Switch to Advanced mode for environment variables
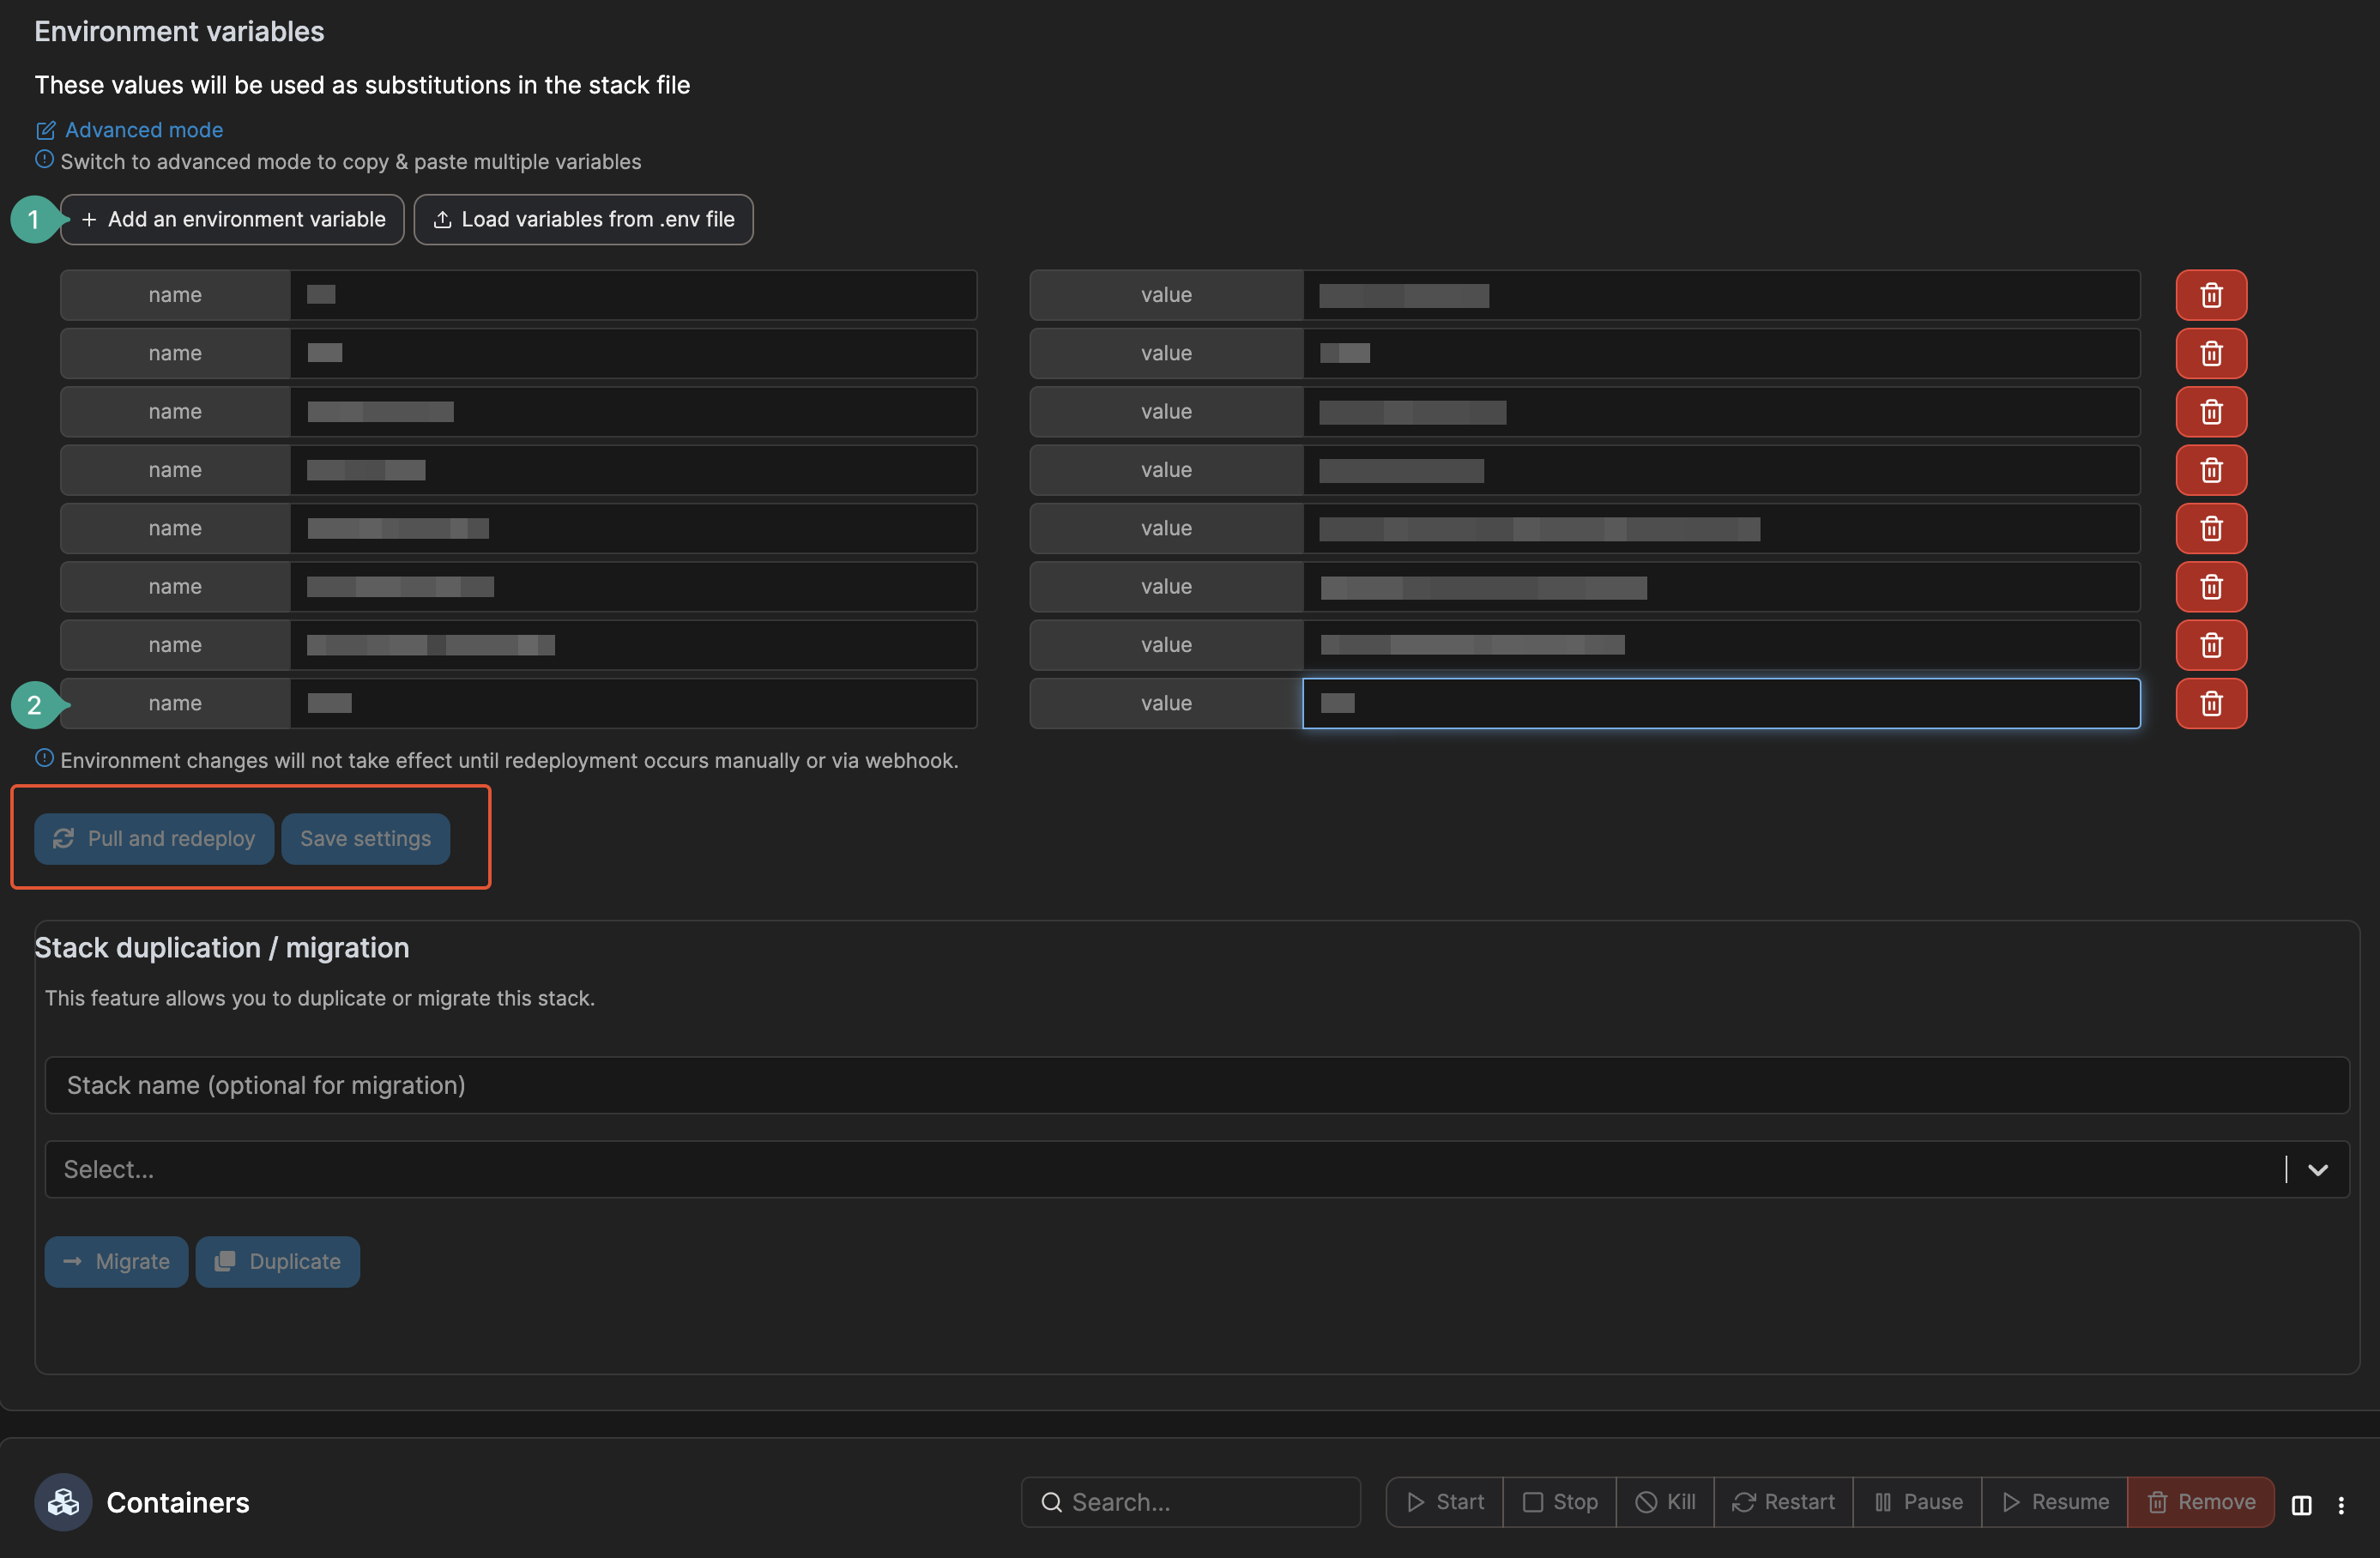Image resolution: width=2380 pixels, height=1558 pixels. pos(143,130)
